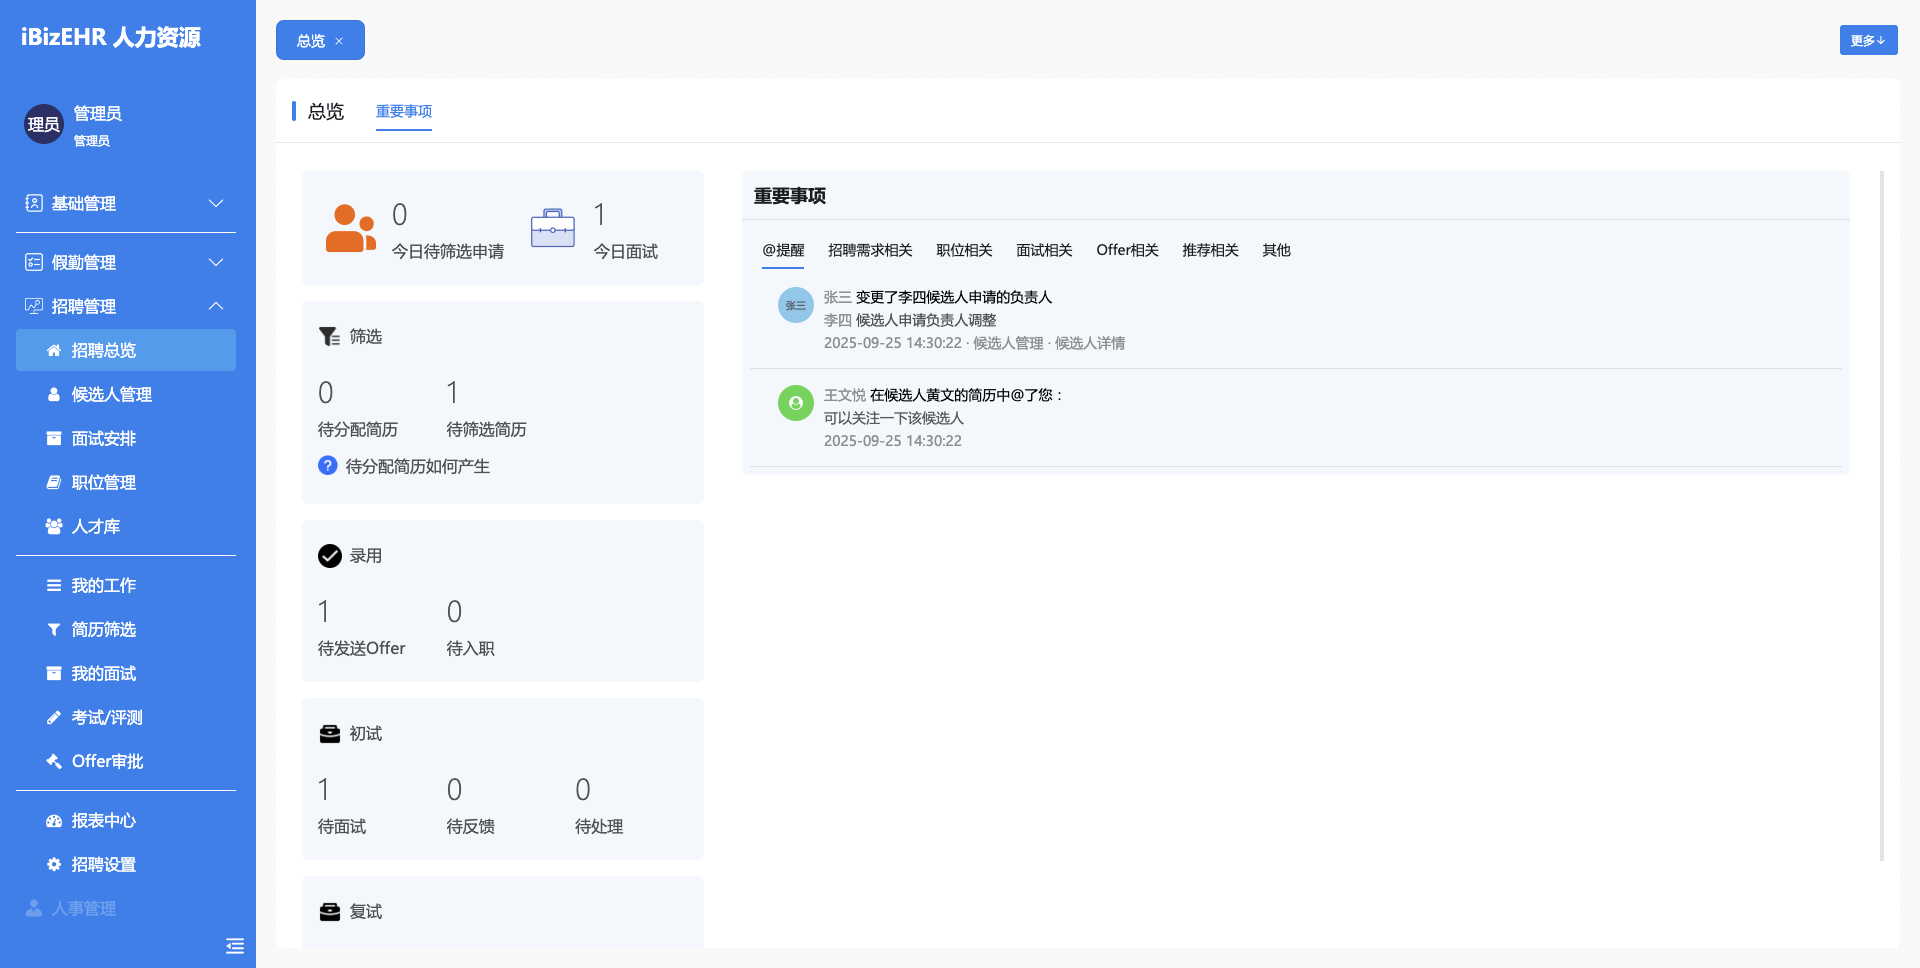Click the 待分配简历如何产生 help link
This screenshot has height=968, width=1920.
point(417,466)
